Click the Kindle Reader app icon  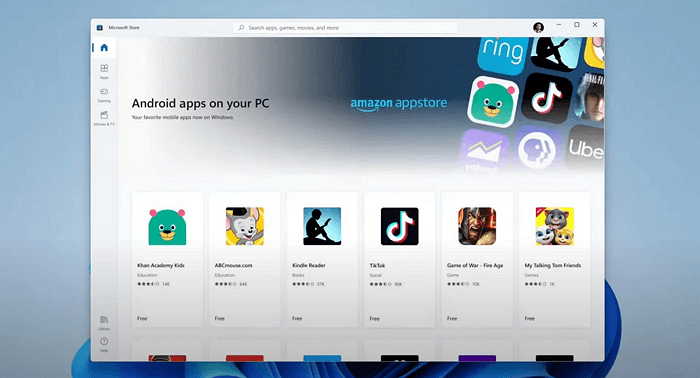[322, 226]
